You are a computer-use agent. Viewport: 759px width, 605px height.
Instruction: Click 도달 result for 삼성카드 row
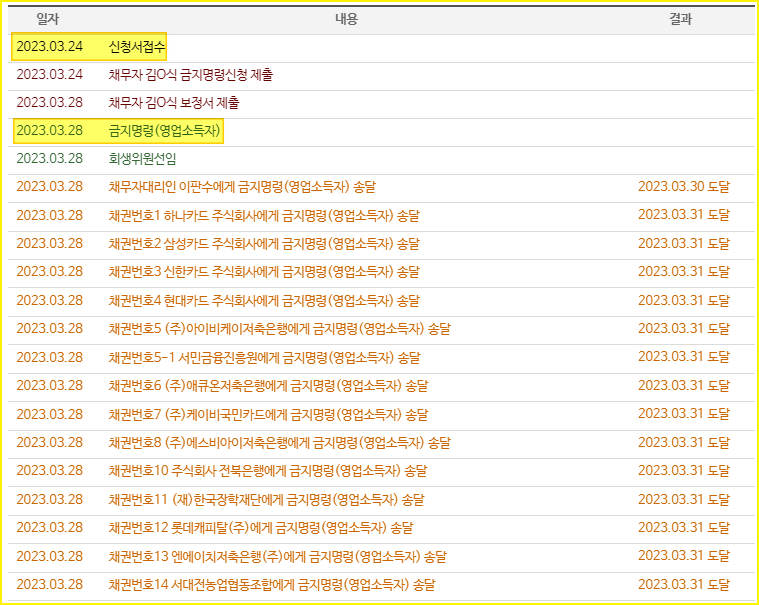tap(683, 243)
